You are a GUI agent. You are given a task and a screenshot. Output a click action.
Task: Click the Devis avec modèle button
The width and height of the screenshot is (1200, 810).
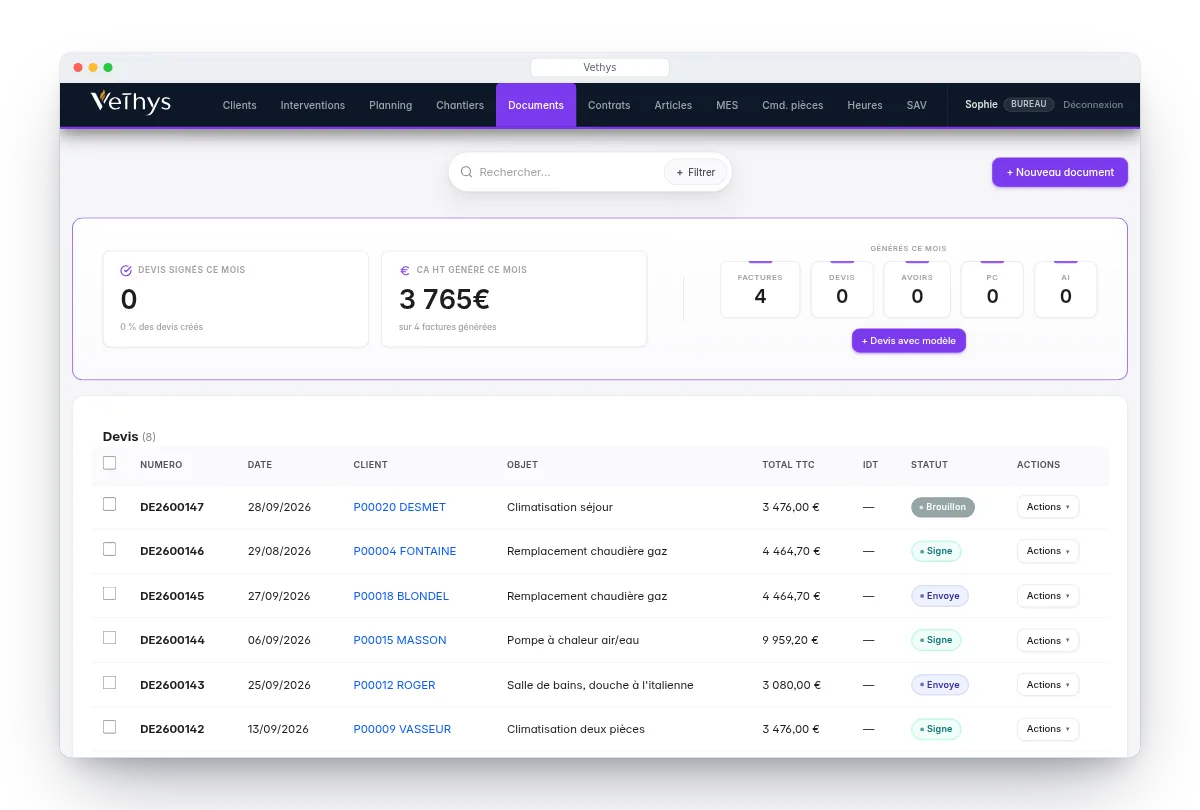(909, 341)
